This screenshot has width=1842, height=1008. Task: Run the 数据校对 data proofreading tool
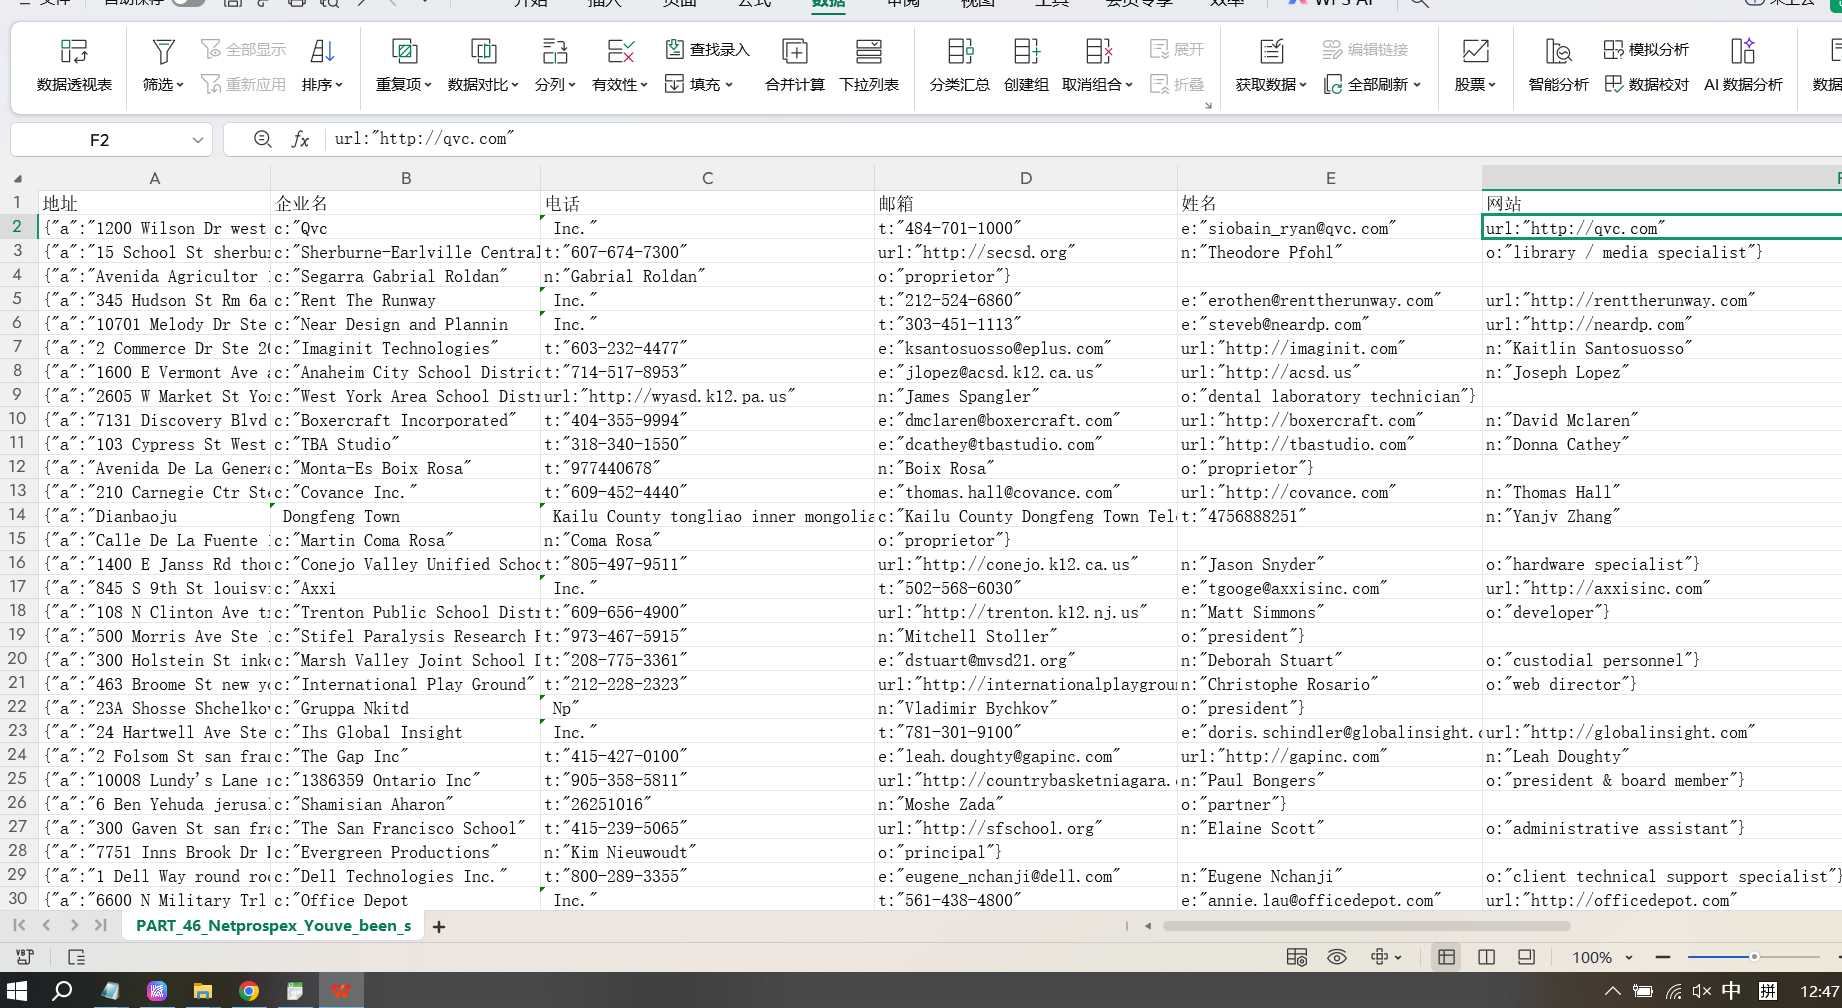point(1646,84)
